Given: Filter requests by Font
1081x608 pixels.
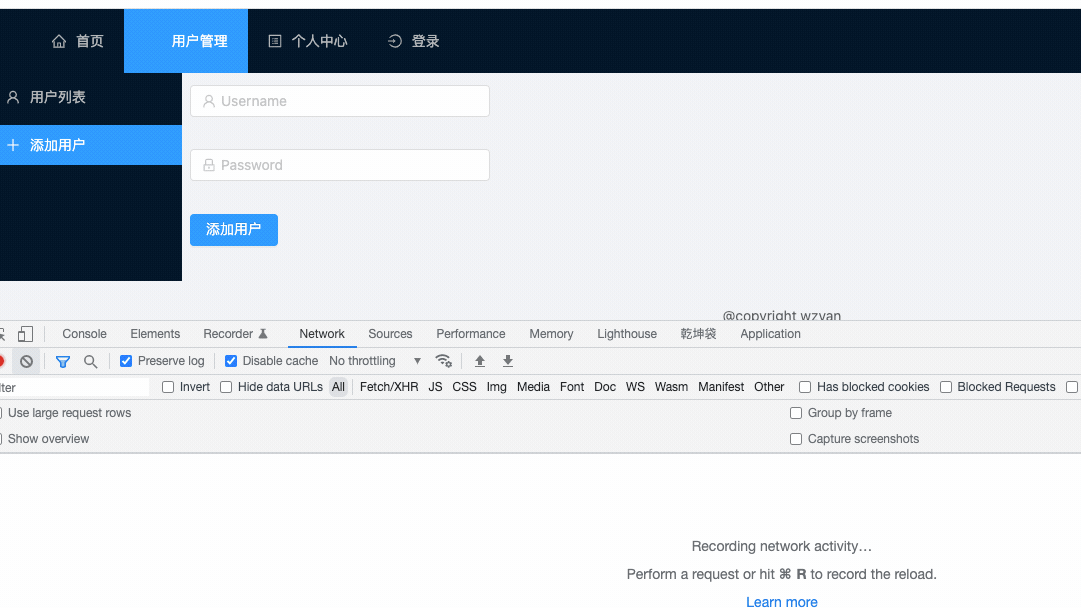Looking at the screenshot, I should pos(572,387).
